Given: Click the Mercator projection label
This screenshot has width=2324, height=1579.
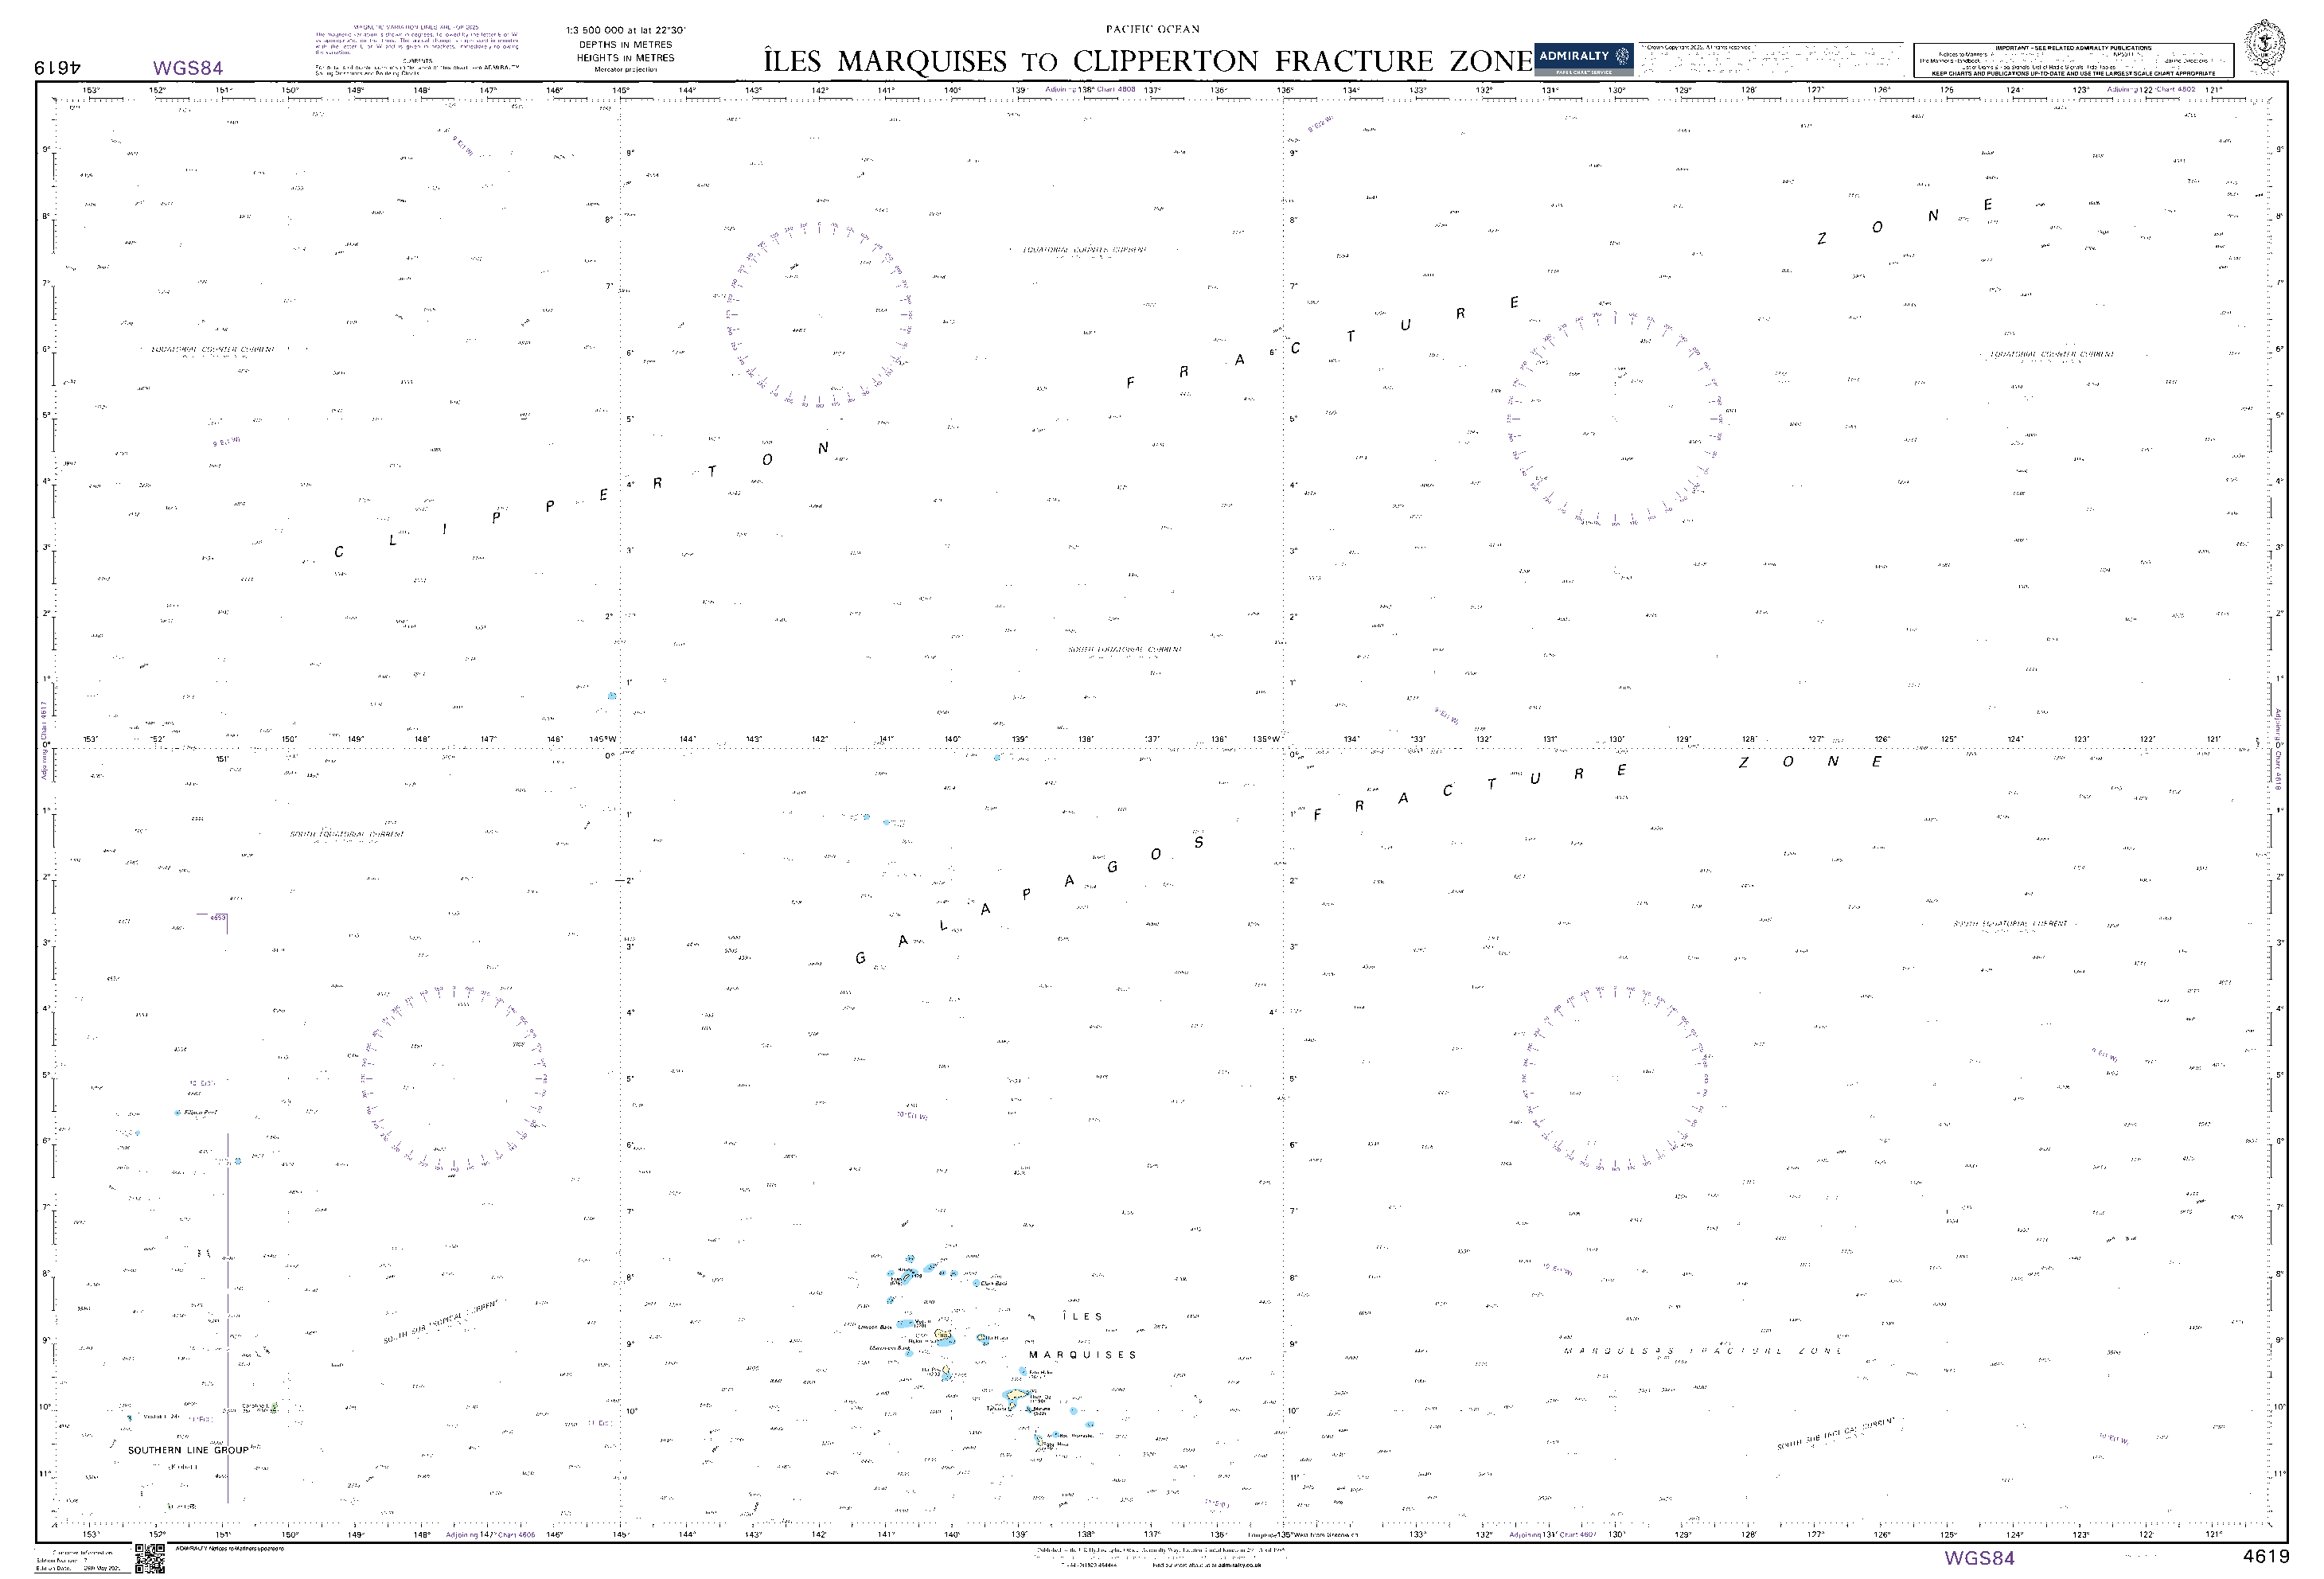Looking at the screenshot, I should 625,70.
